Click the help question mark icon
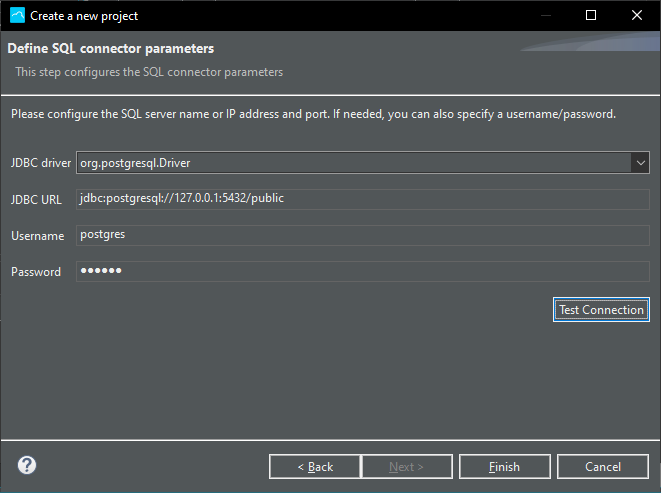 pos(27,465)
